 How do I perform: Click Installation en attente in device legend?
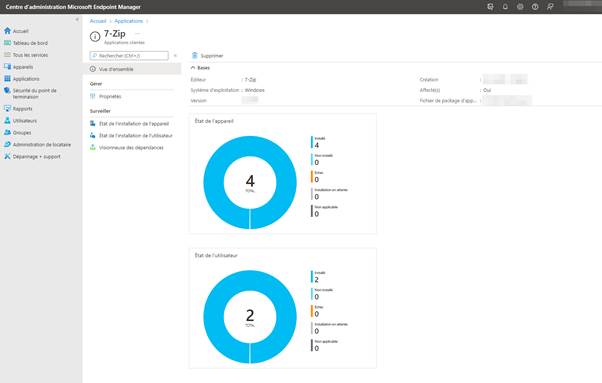[x=331, y=190]
